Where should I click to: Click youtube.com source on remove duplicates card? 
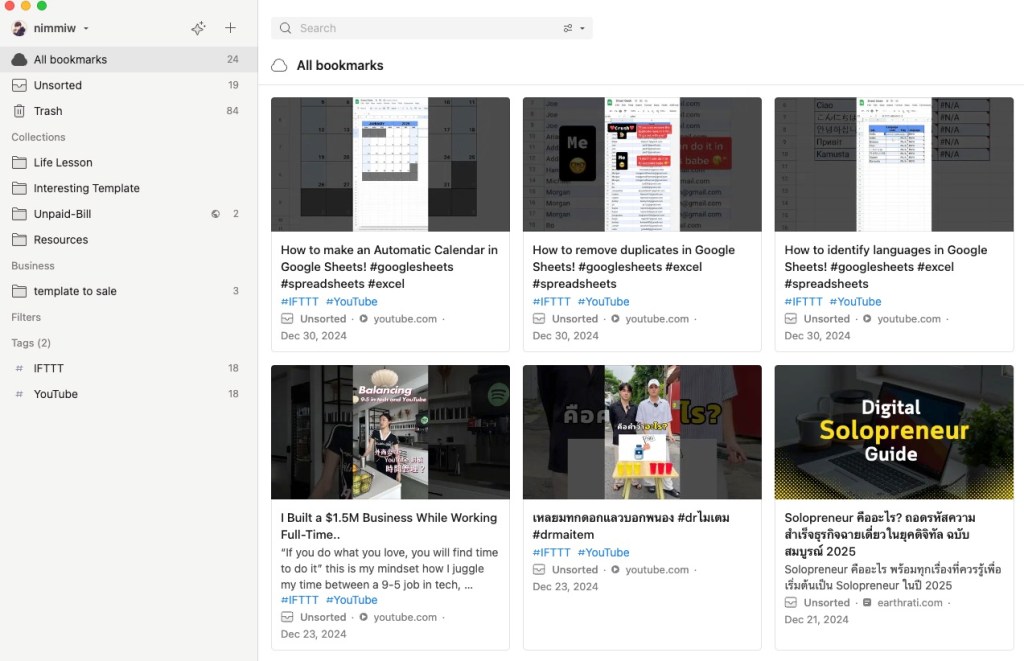click(657, 319)
